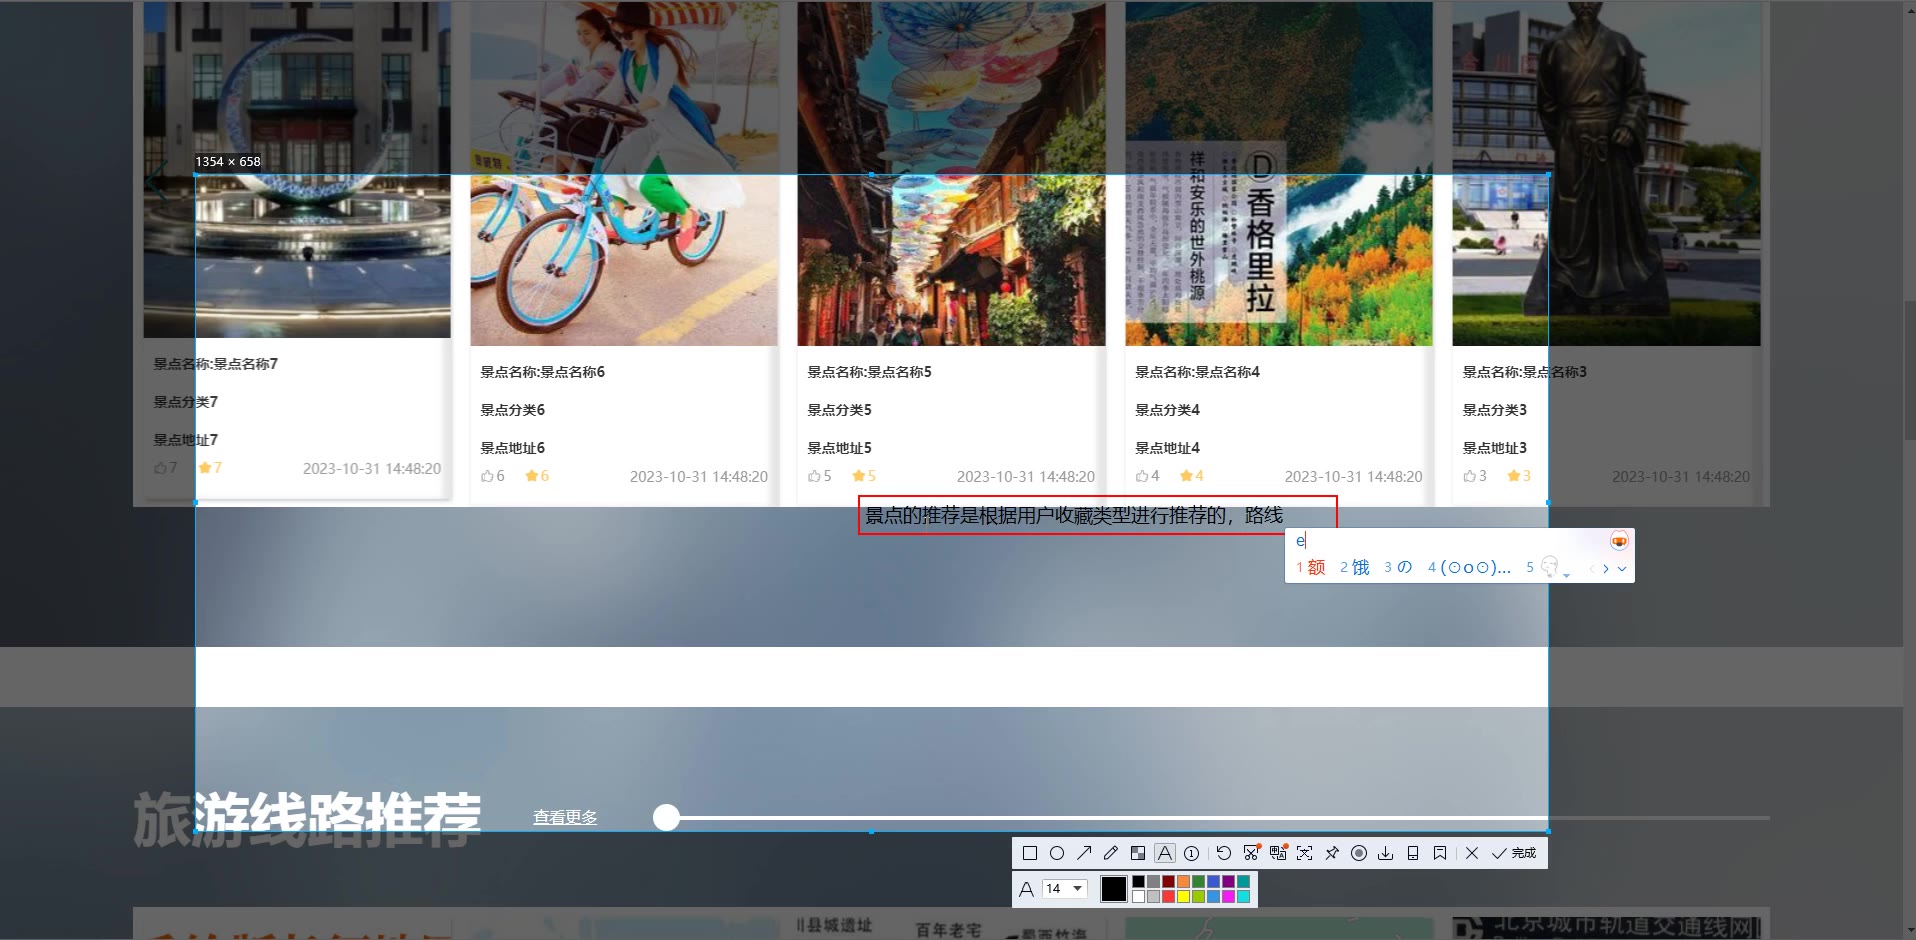Viewport: 1916px width, 940px height.
Task: Choose IME candidate 1 额
Action: pos(1311,567)
